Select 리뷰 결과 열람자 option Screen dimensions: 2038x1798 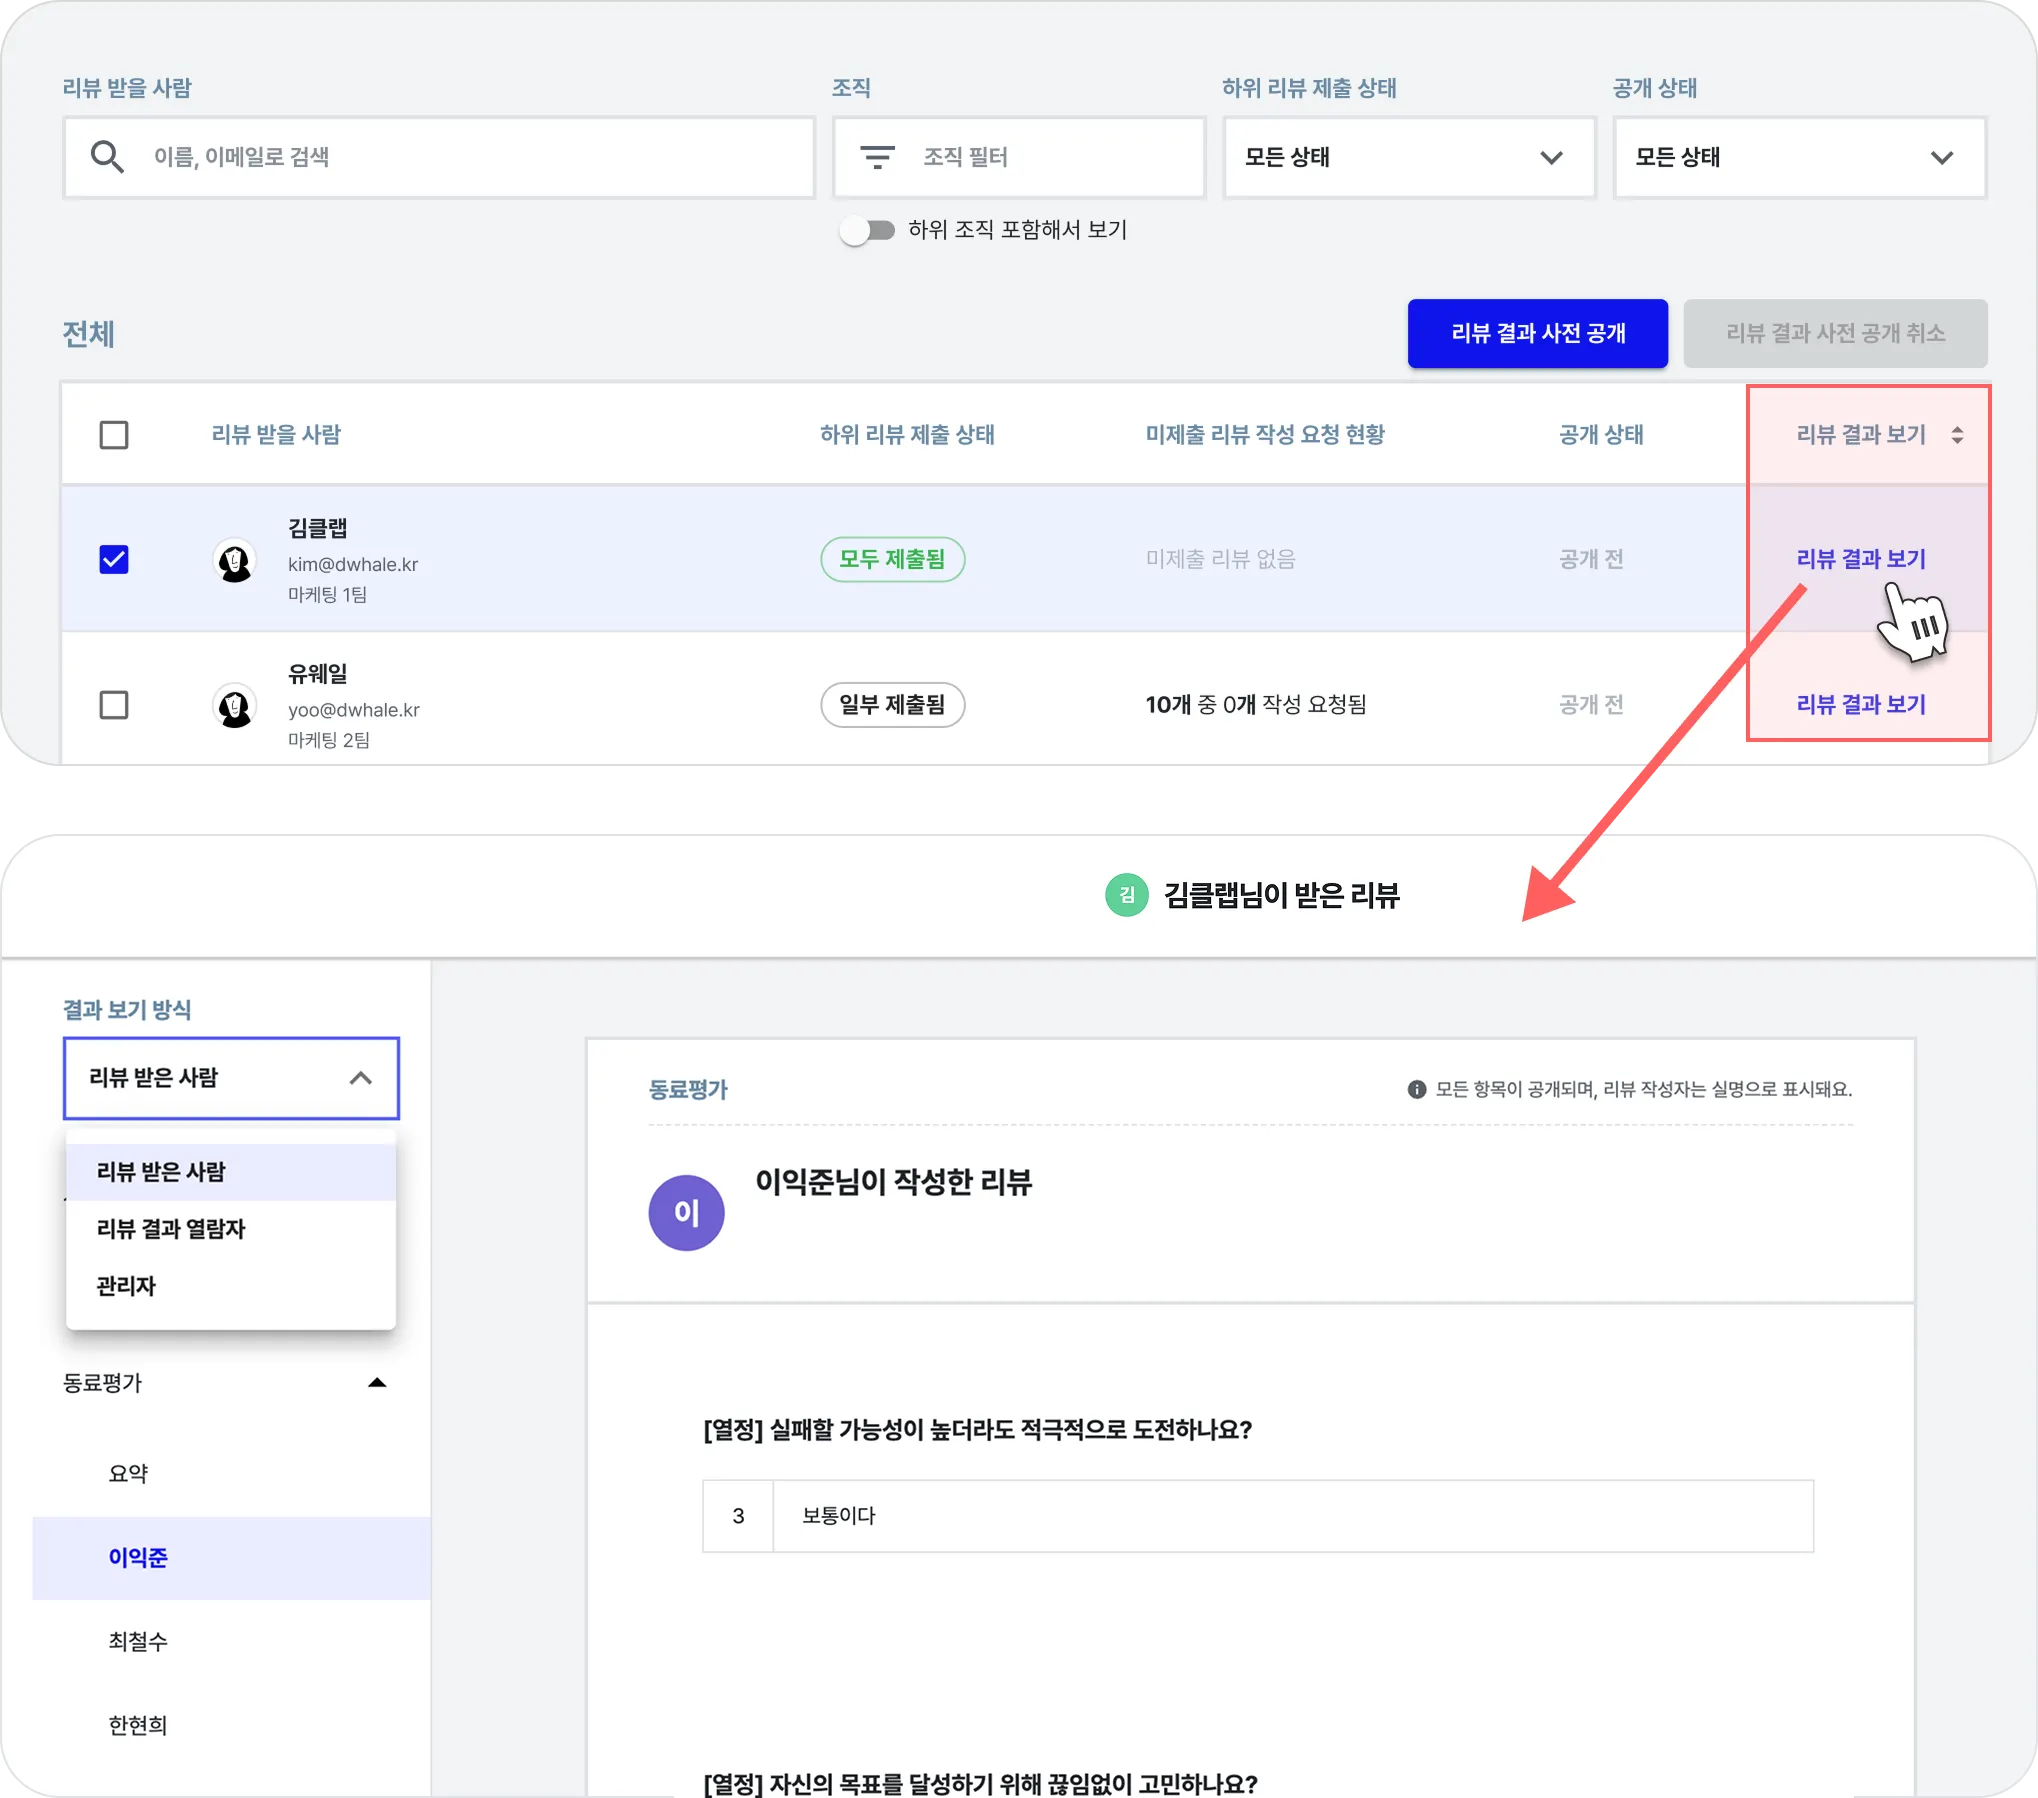[171, 1229]
